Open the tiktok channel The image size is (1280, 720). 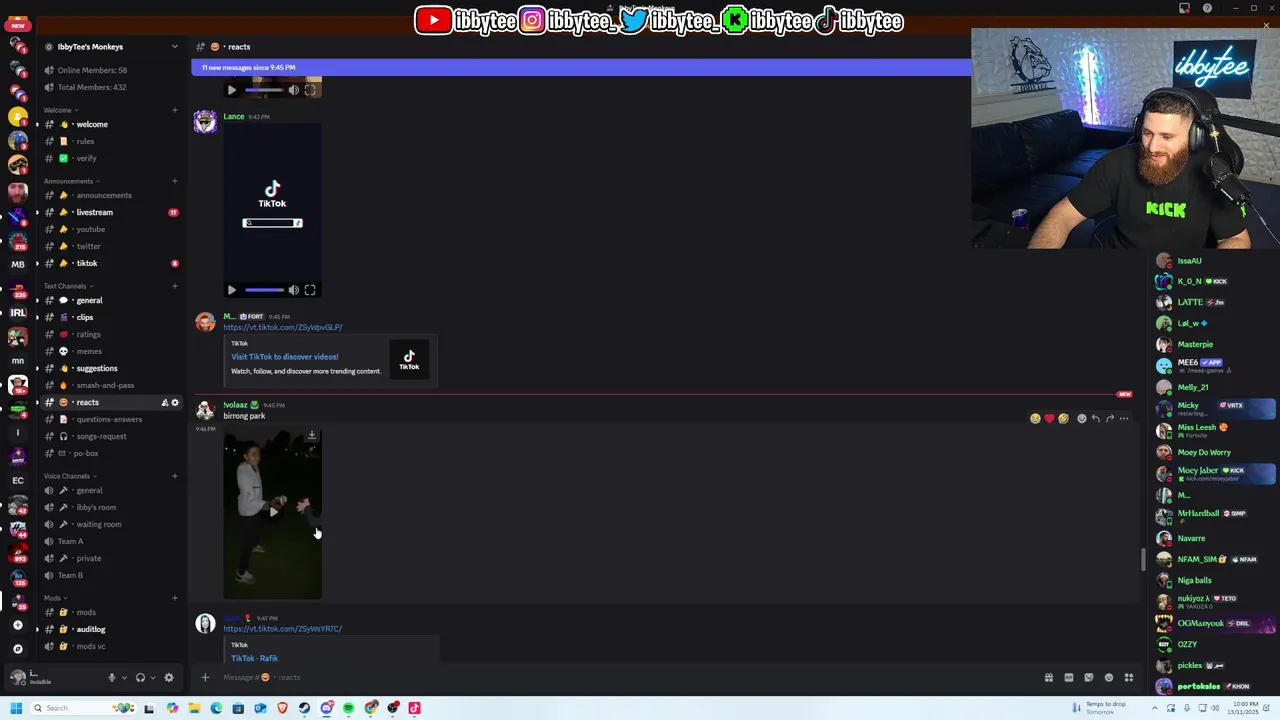(x=110, y=263)
